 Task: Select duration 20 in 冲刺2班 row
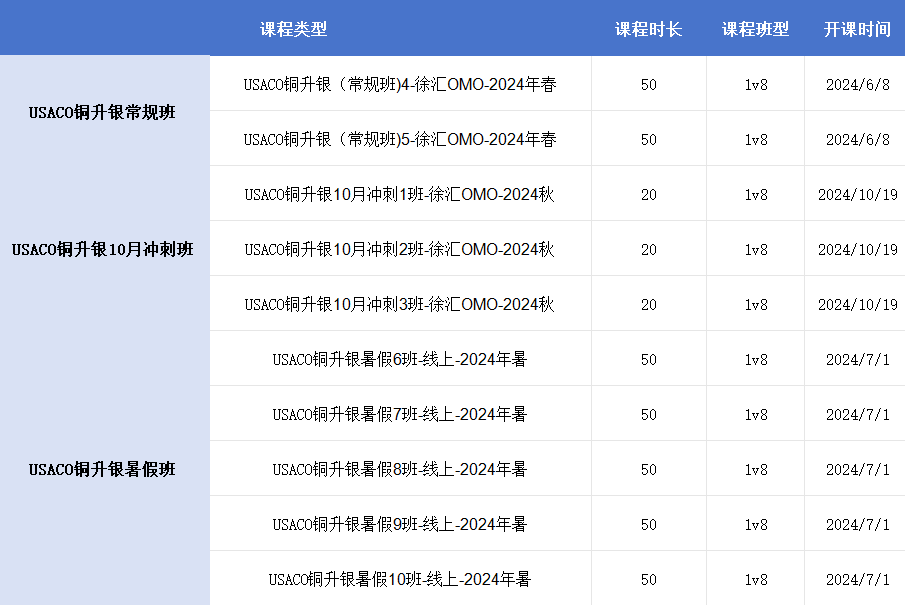click(649, 249)
